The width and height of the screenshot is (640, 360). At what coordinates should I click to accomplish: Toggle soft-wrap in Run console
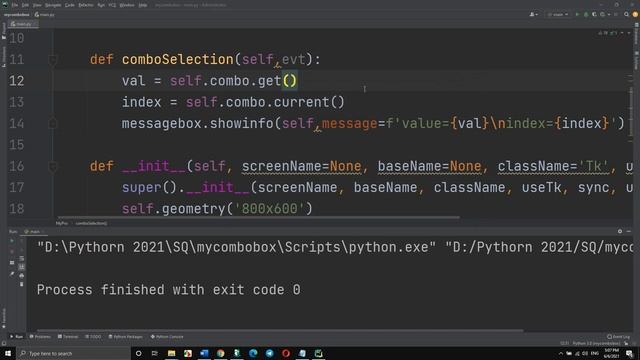pos(22,258)
